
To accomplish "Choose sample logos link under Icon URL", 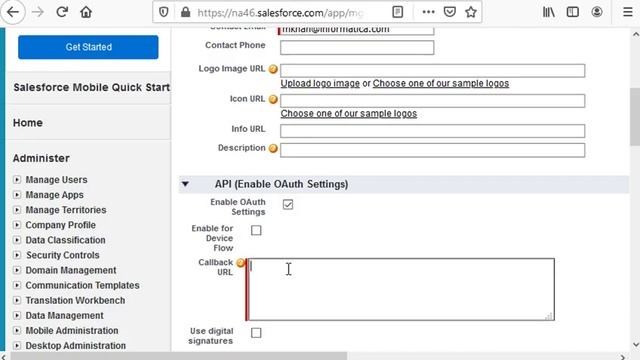I will [349, 113].
